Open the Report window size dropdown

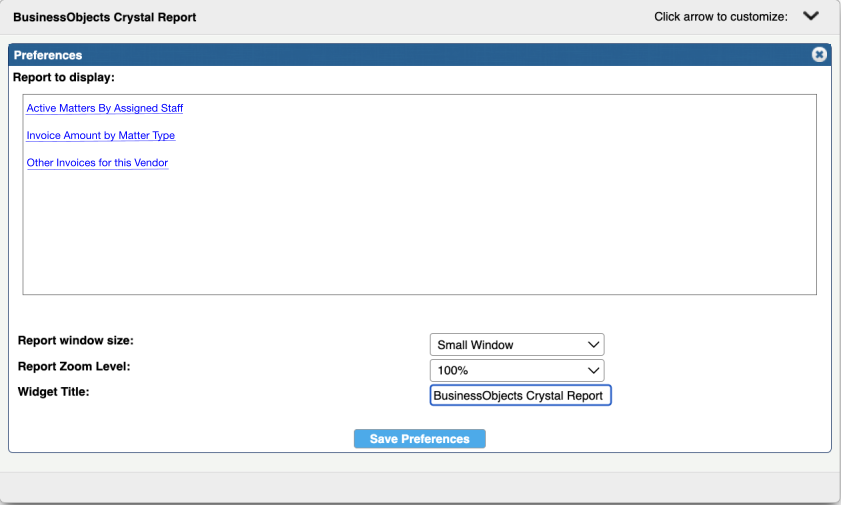click(x=517, y=345)
